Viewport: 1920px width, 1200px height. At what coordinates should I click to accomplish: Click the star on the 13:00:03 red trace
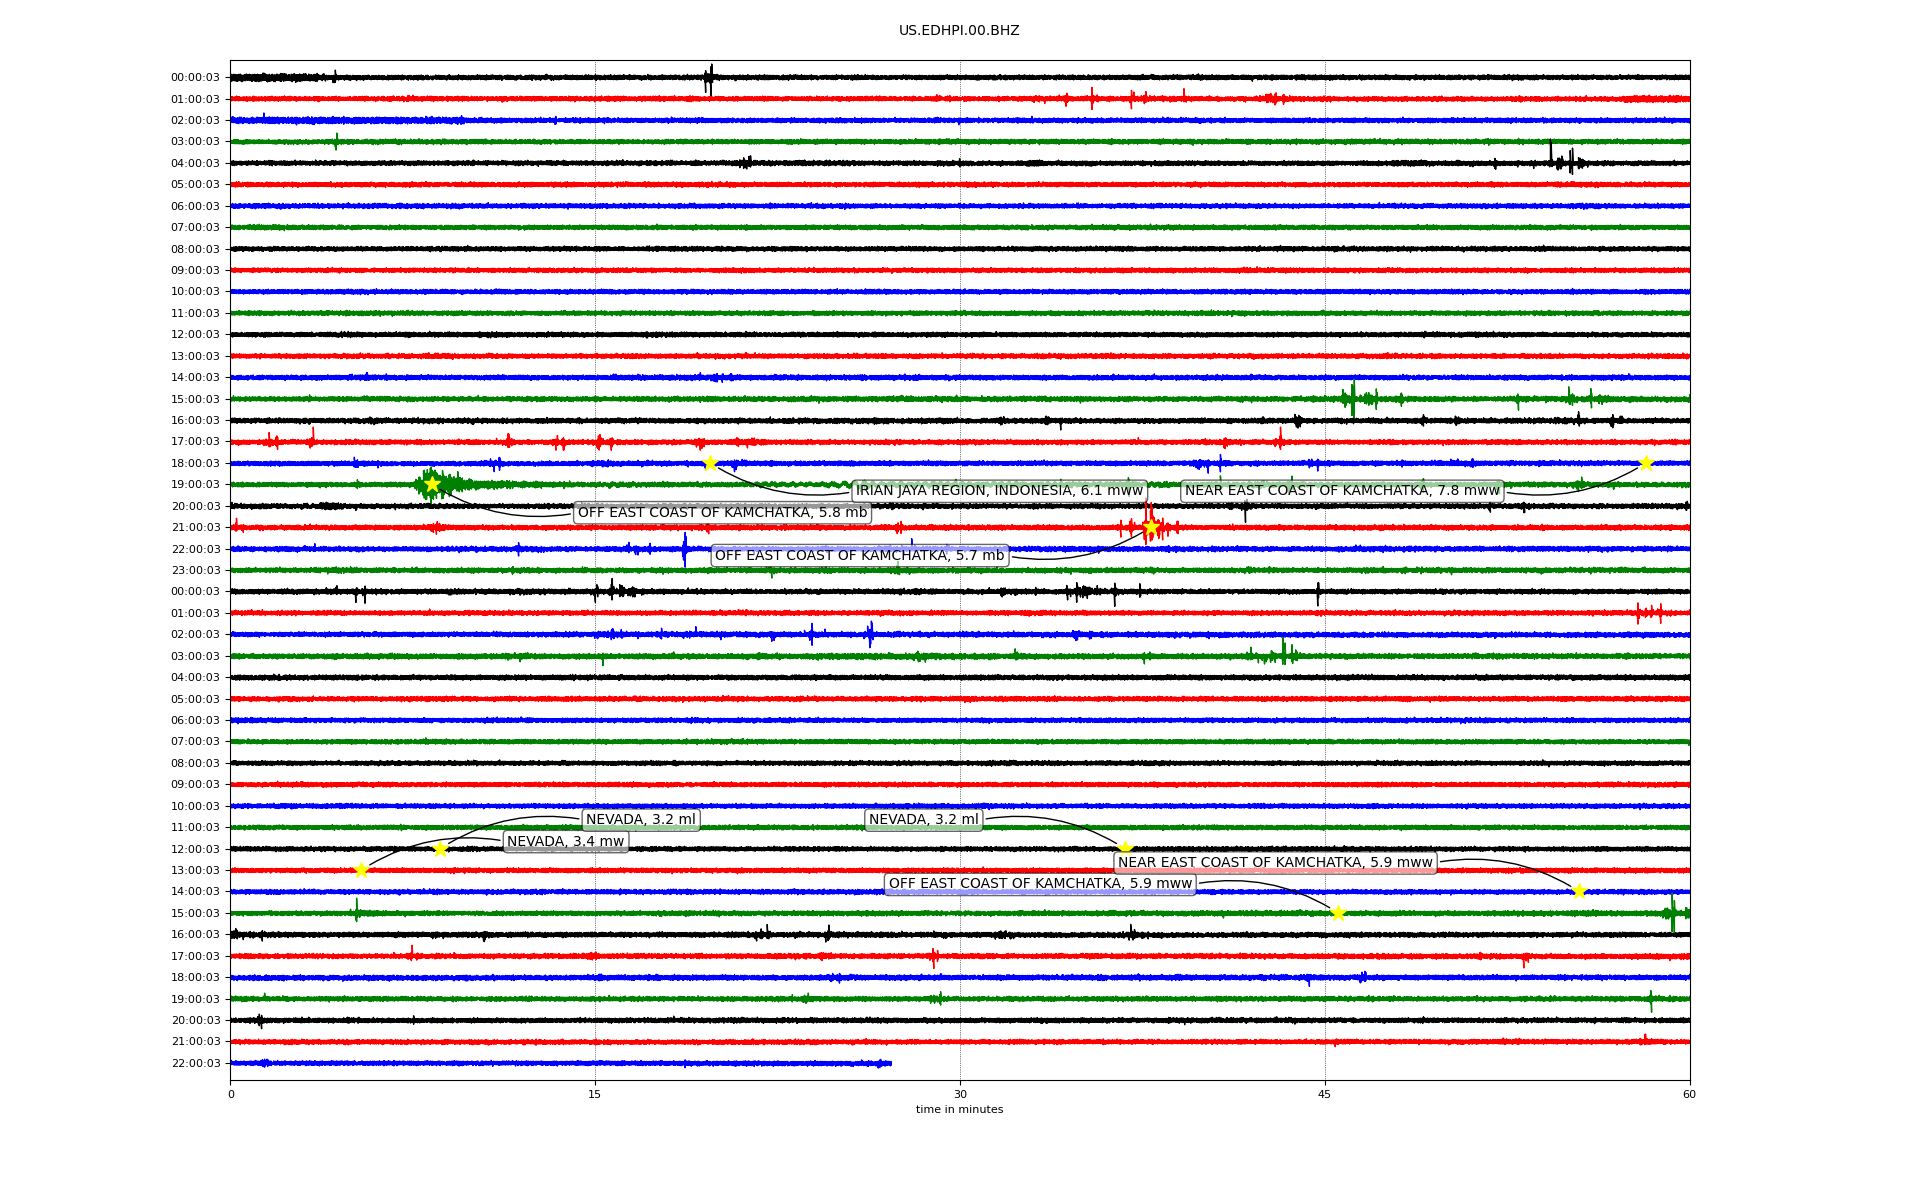pos(361,870)
